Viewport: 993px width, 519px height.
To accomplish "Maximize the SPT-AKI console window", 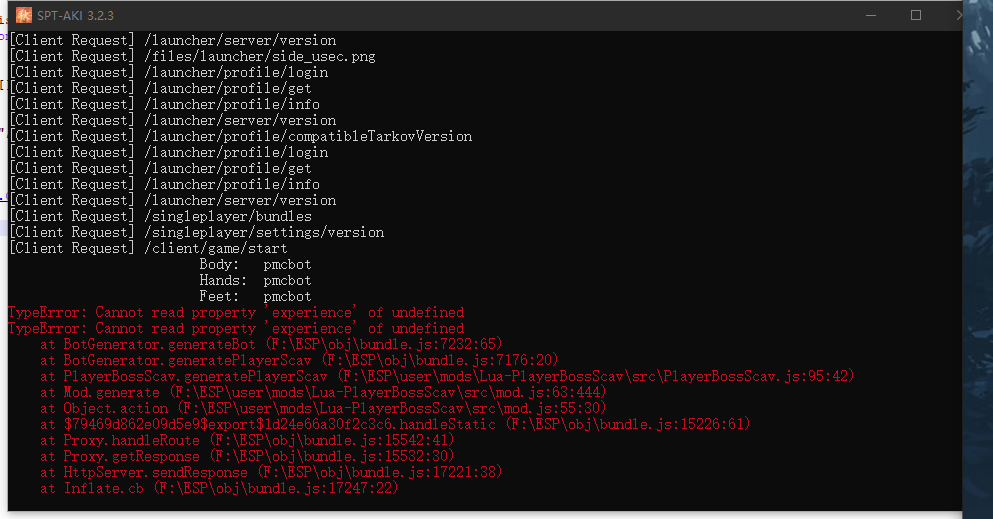I will (x=915, y=15).
